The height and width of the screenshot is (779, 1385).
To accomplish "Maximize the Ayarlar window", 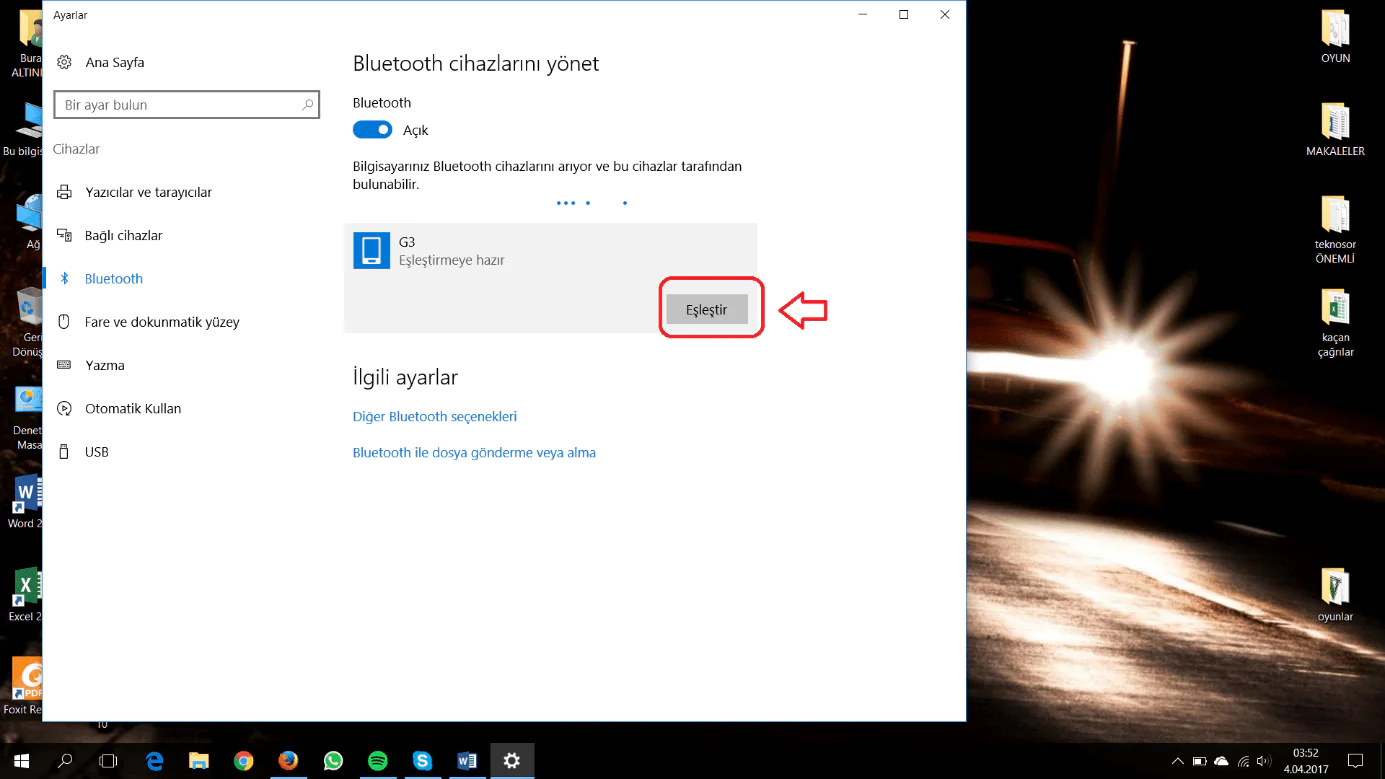I will coord(904,15).
